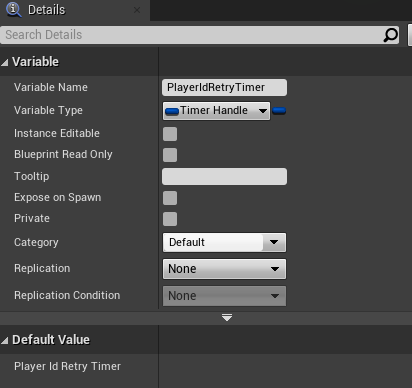This screenshot has height=388, width=412.
Task: Focus the Search Details field
Action: 199,35
